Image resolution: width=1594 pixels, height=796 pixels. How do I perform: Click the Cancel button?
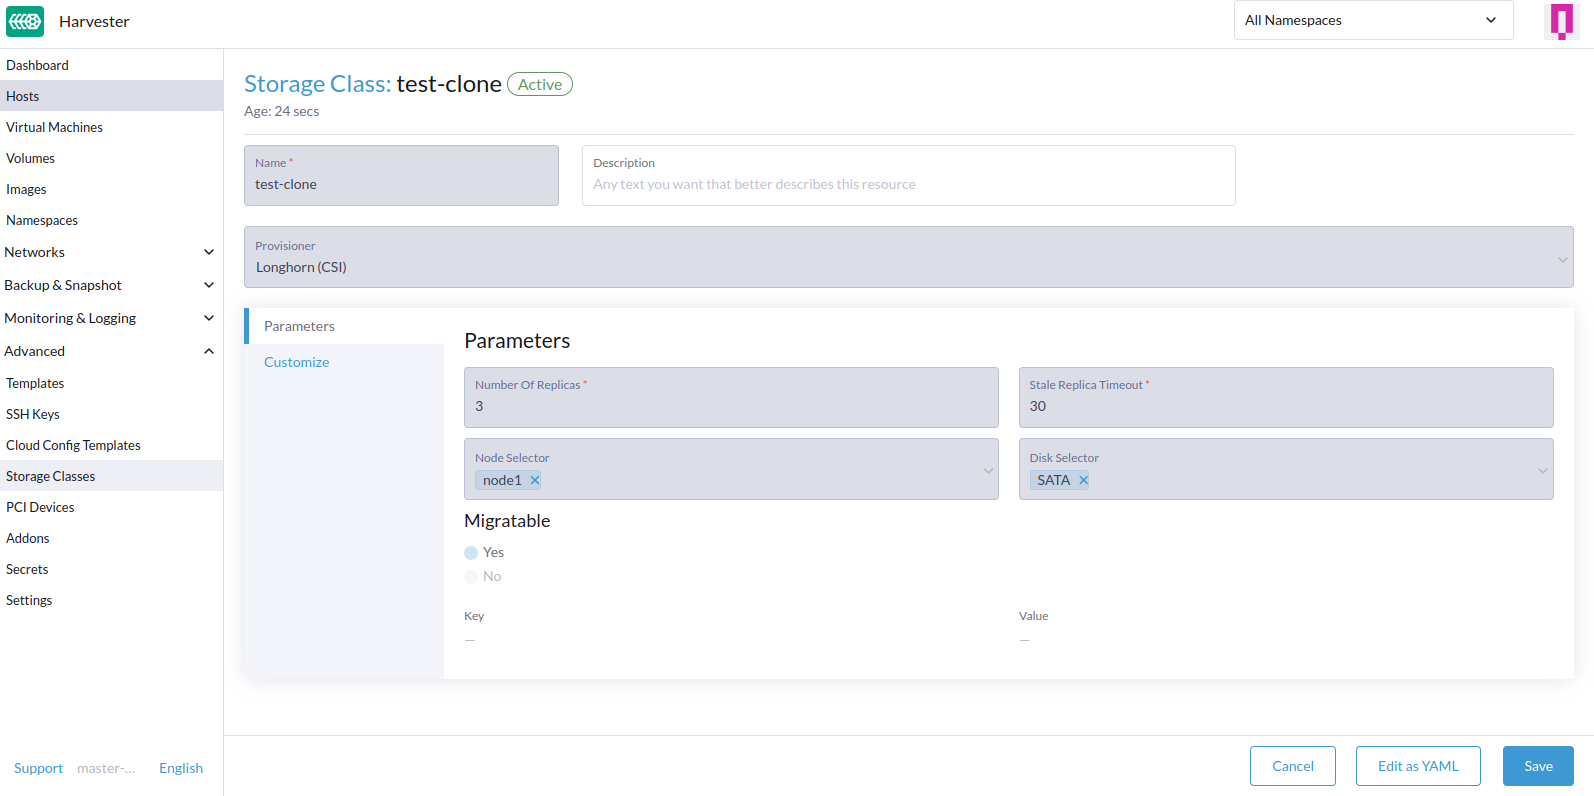(x=1292, y=766)
